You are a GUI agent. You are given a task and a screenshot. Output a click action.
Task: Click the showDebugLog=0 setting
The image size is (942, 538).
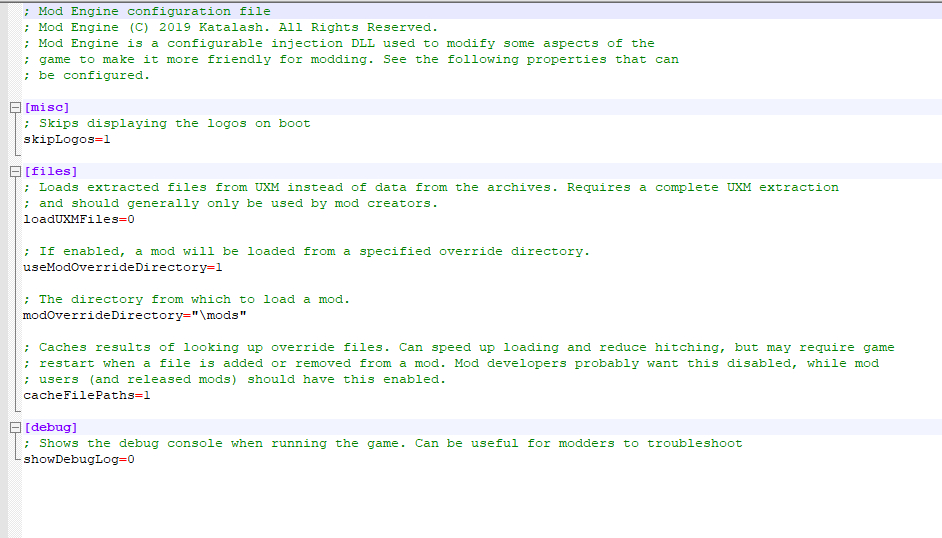pos(78,460)
